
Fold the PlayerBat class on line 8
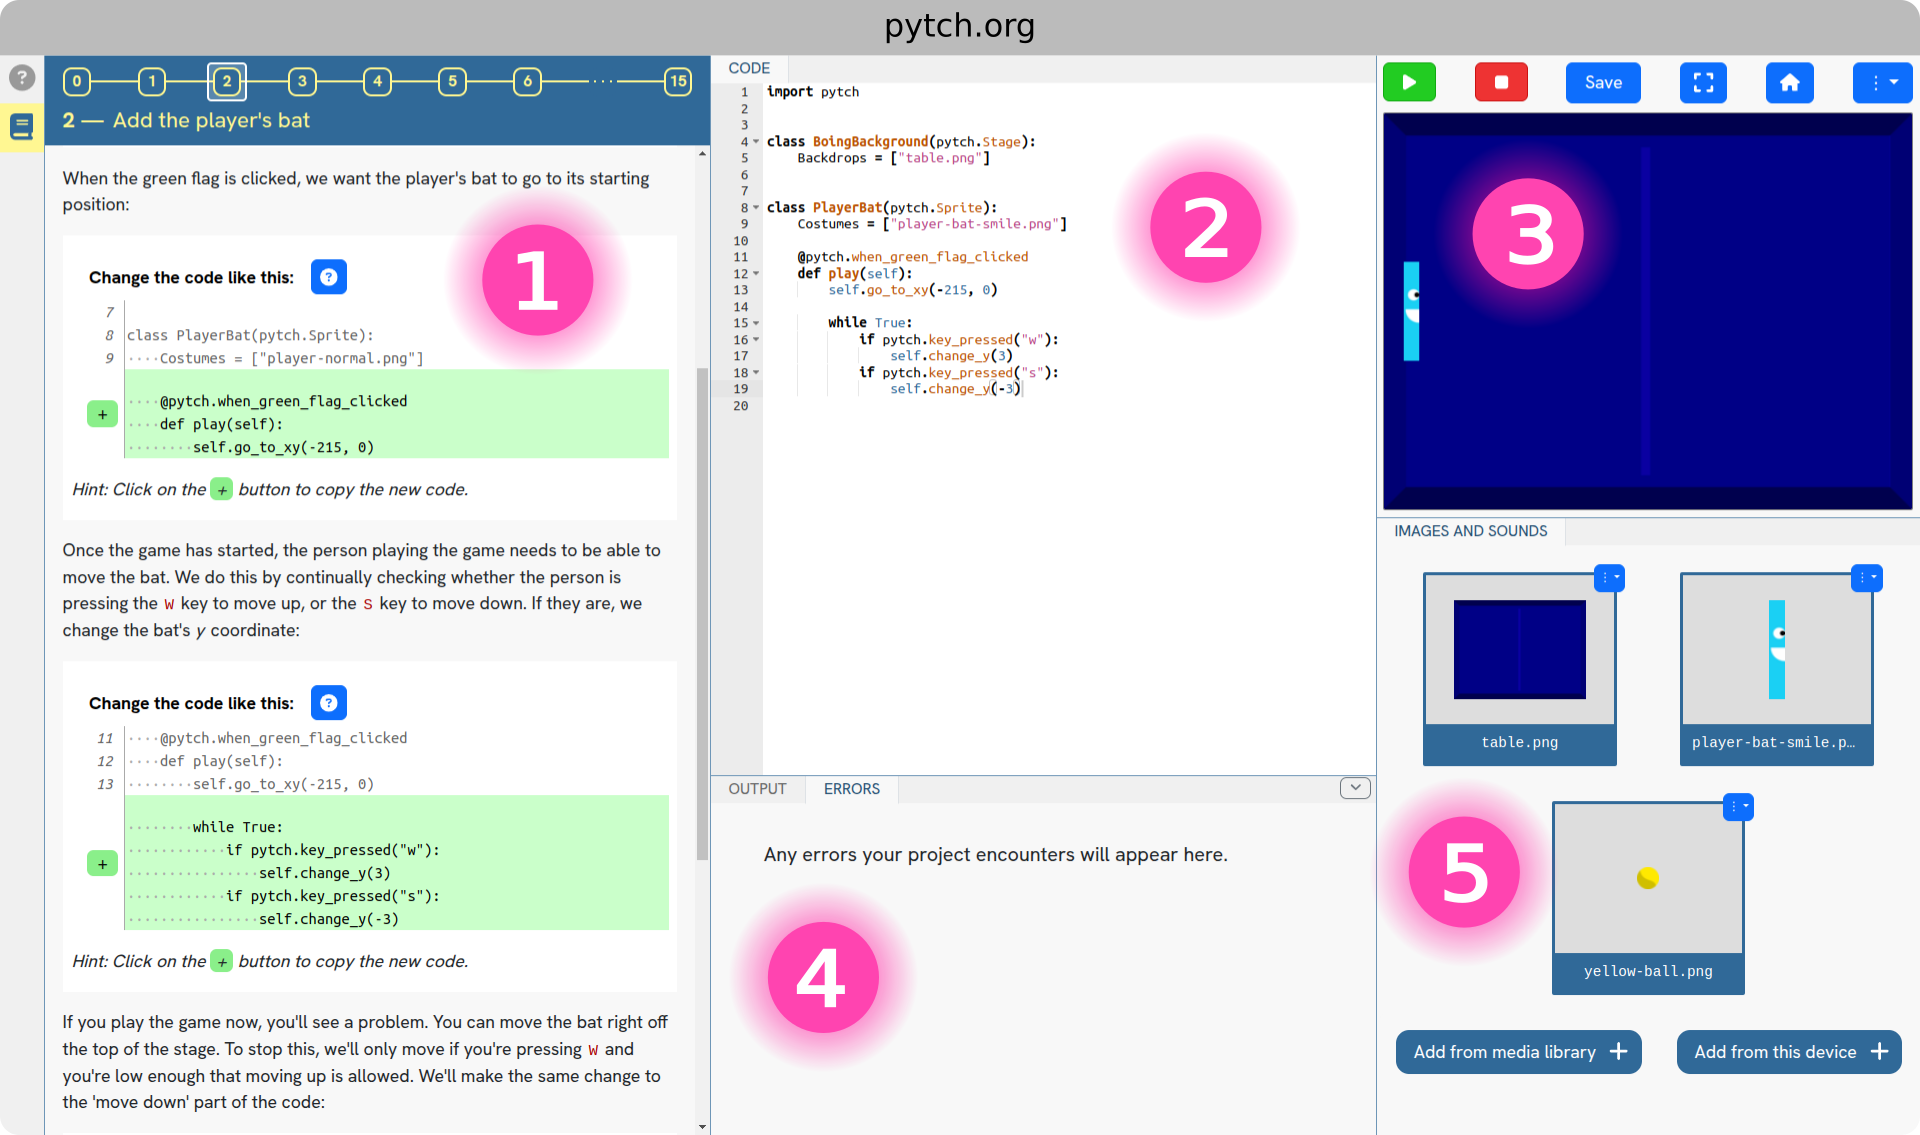[x=756, y=208]
